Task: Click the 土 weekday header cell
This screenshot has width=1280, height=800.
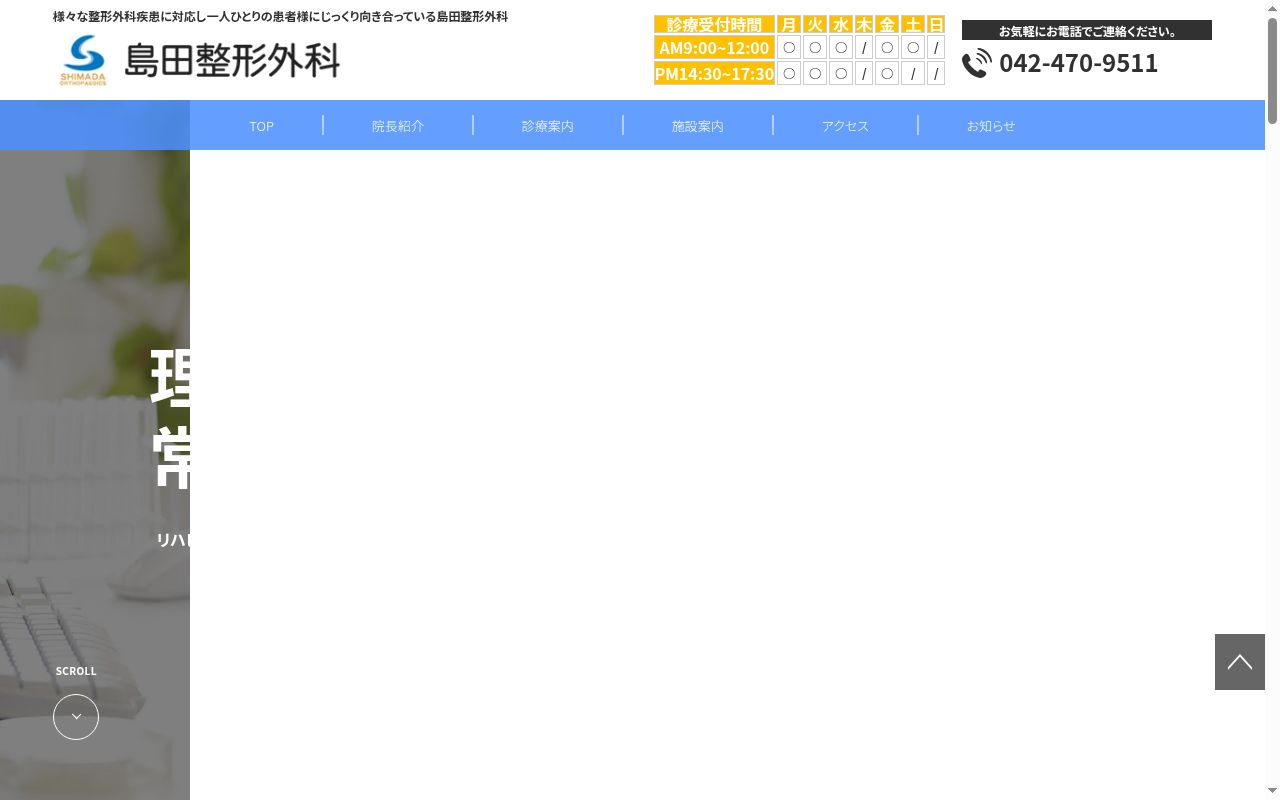Action: pyautogui.click(x=913, y=24)
